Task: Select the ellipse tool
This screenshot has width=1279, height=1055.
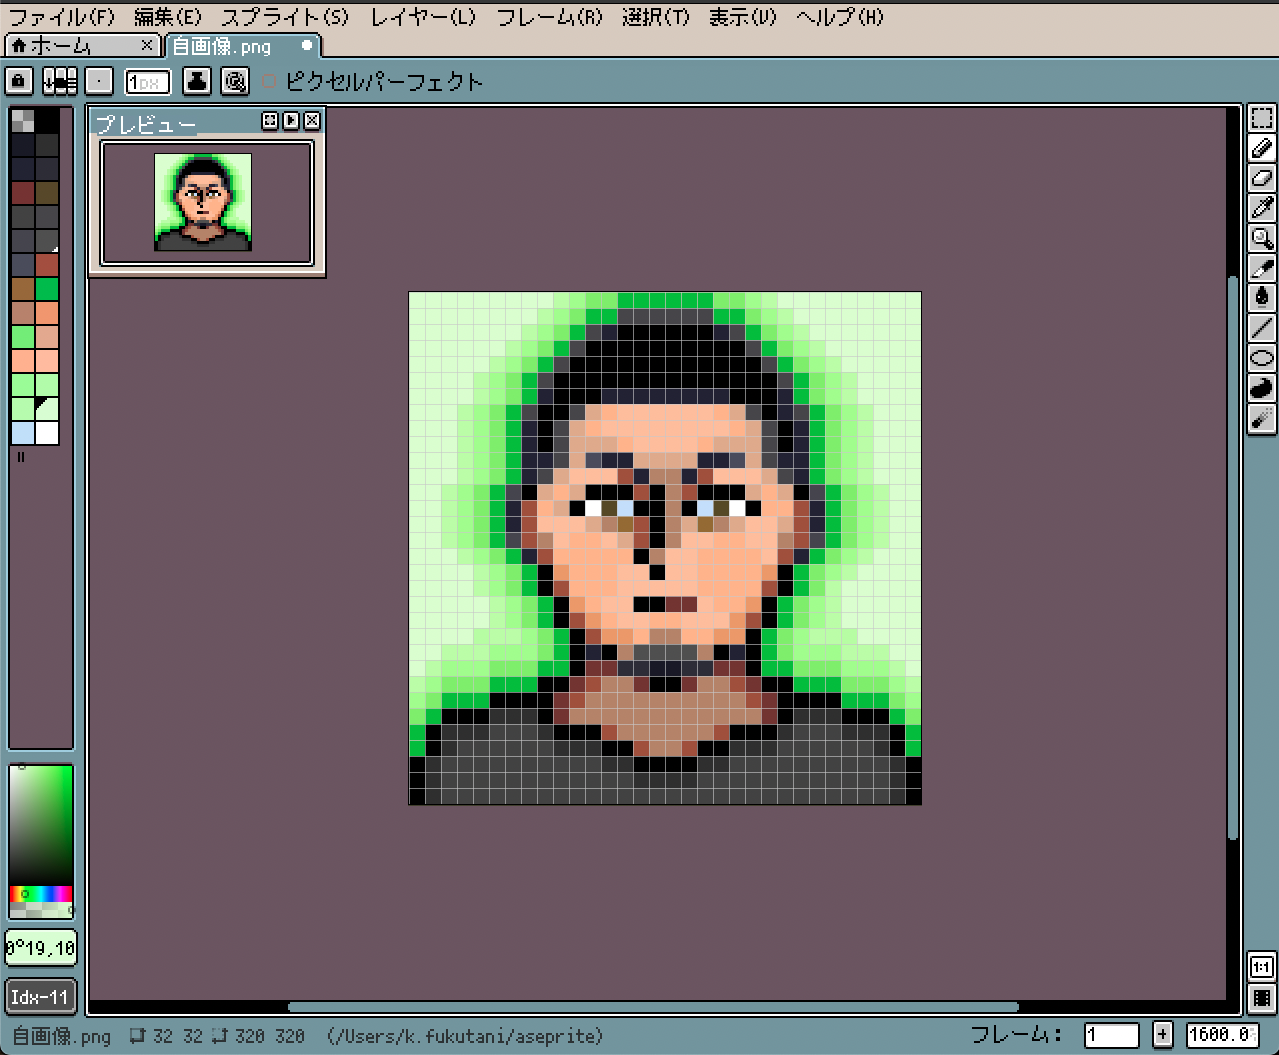Action: coord(1262,357)
